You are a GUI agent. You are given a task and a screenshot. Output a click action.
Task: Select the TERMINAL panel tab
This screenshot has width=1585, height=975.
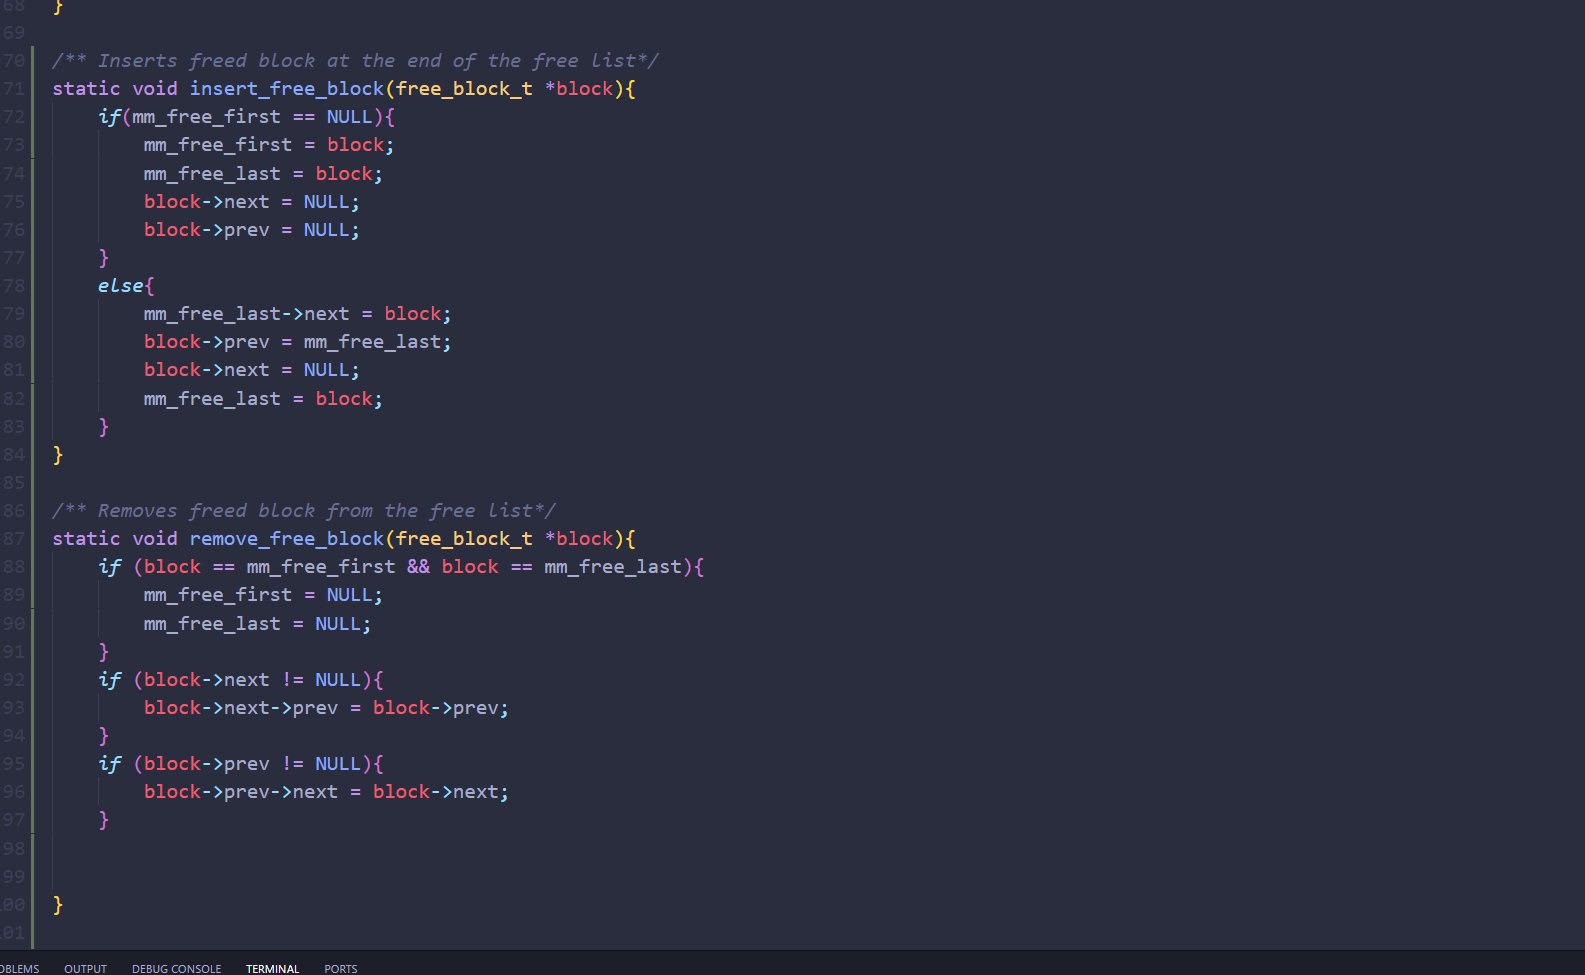[x=272, y=968]
